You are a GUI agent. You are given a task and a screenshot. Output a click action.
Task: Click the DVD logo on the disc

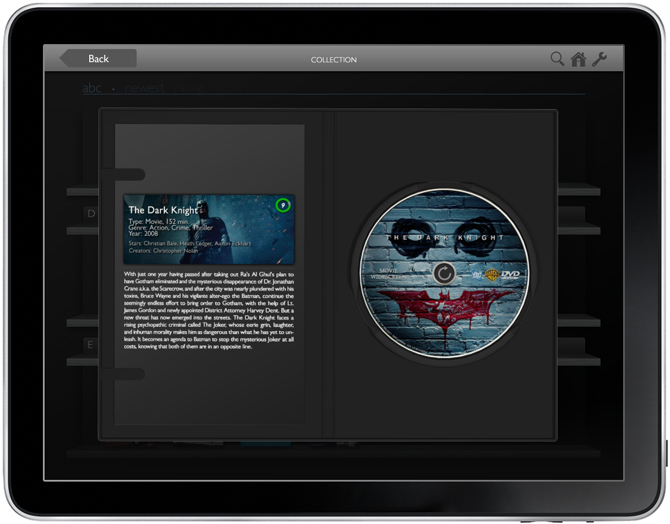(x=511, y=275)
